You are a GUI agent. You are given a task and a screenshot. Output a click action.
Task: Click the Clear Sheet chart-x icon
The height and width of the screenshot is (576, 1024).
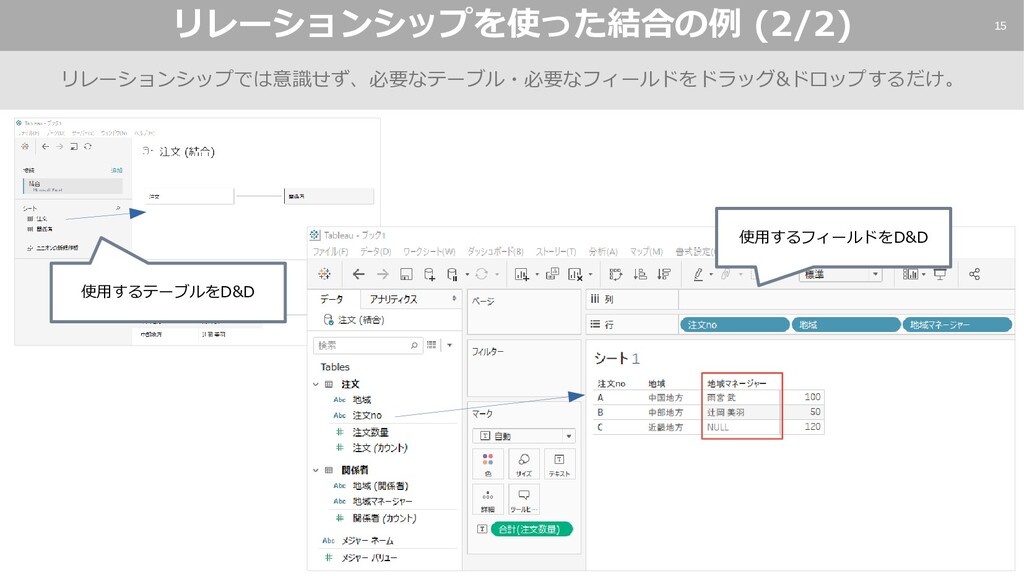(575, 274)
